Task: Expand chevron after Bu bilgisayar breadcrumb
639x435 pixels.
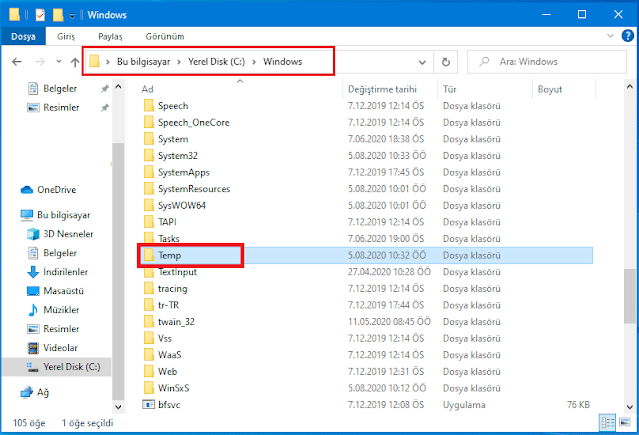Action: [x=179, y=62]
